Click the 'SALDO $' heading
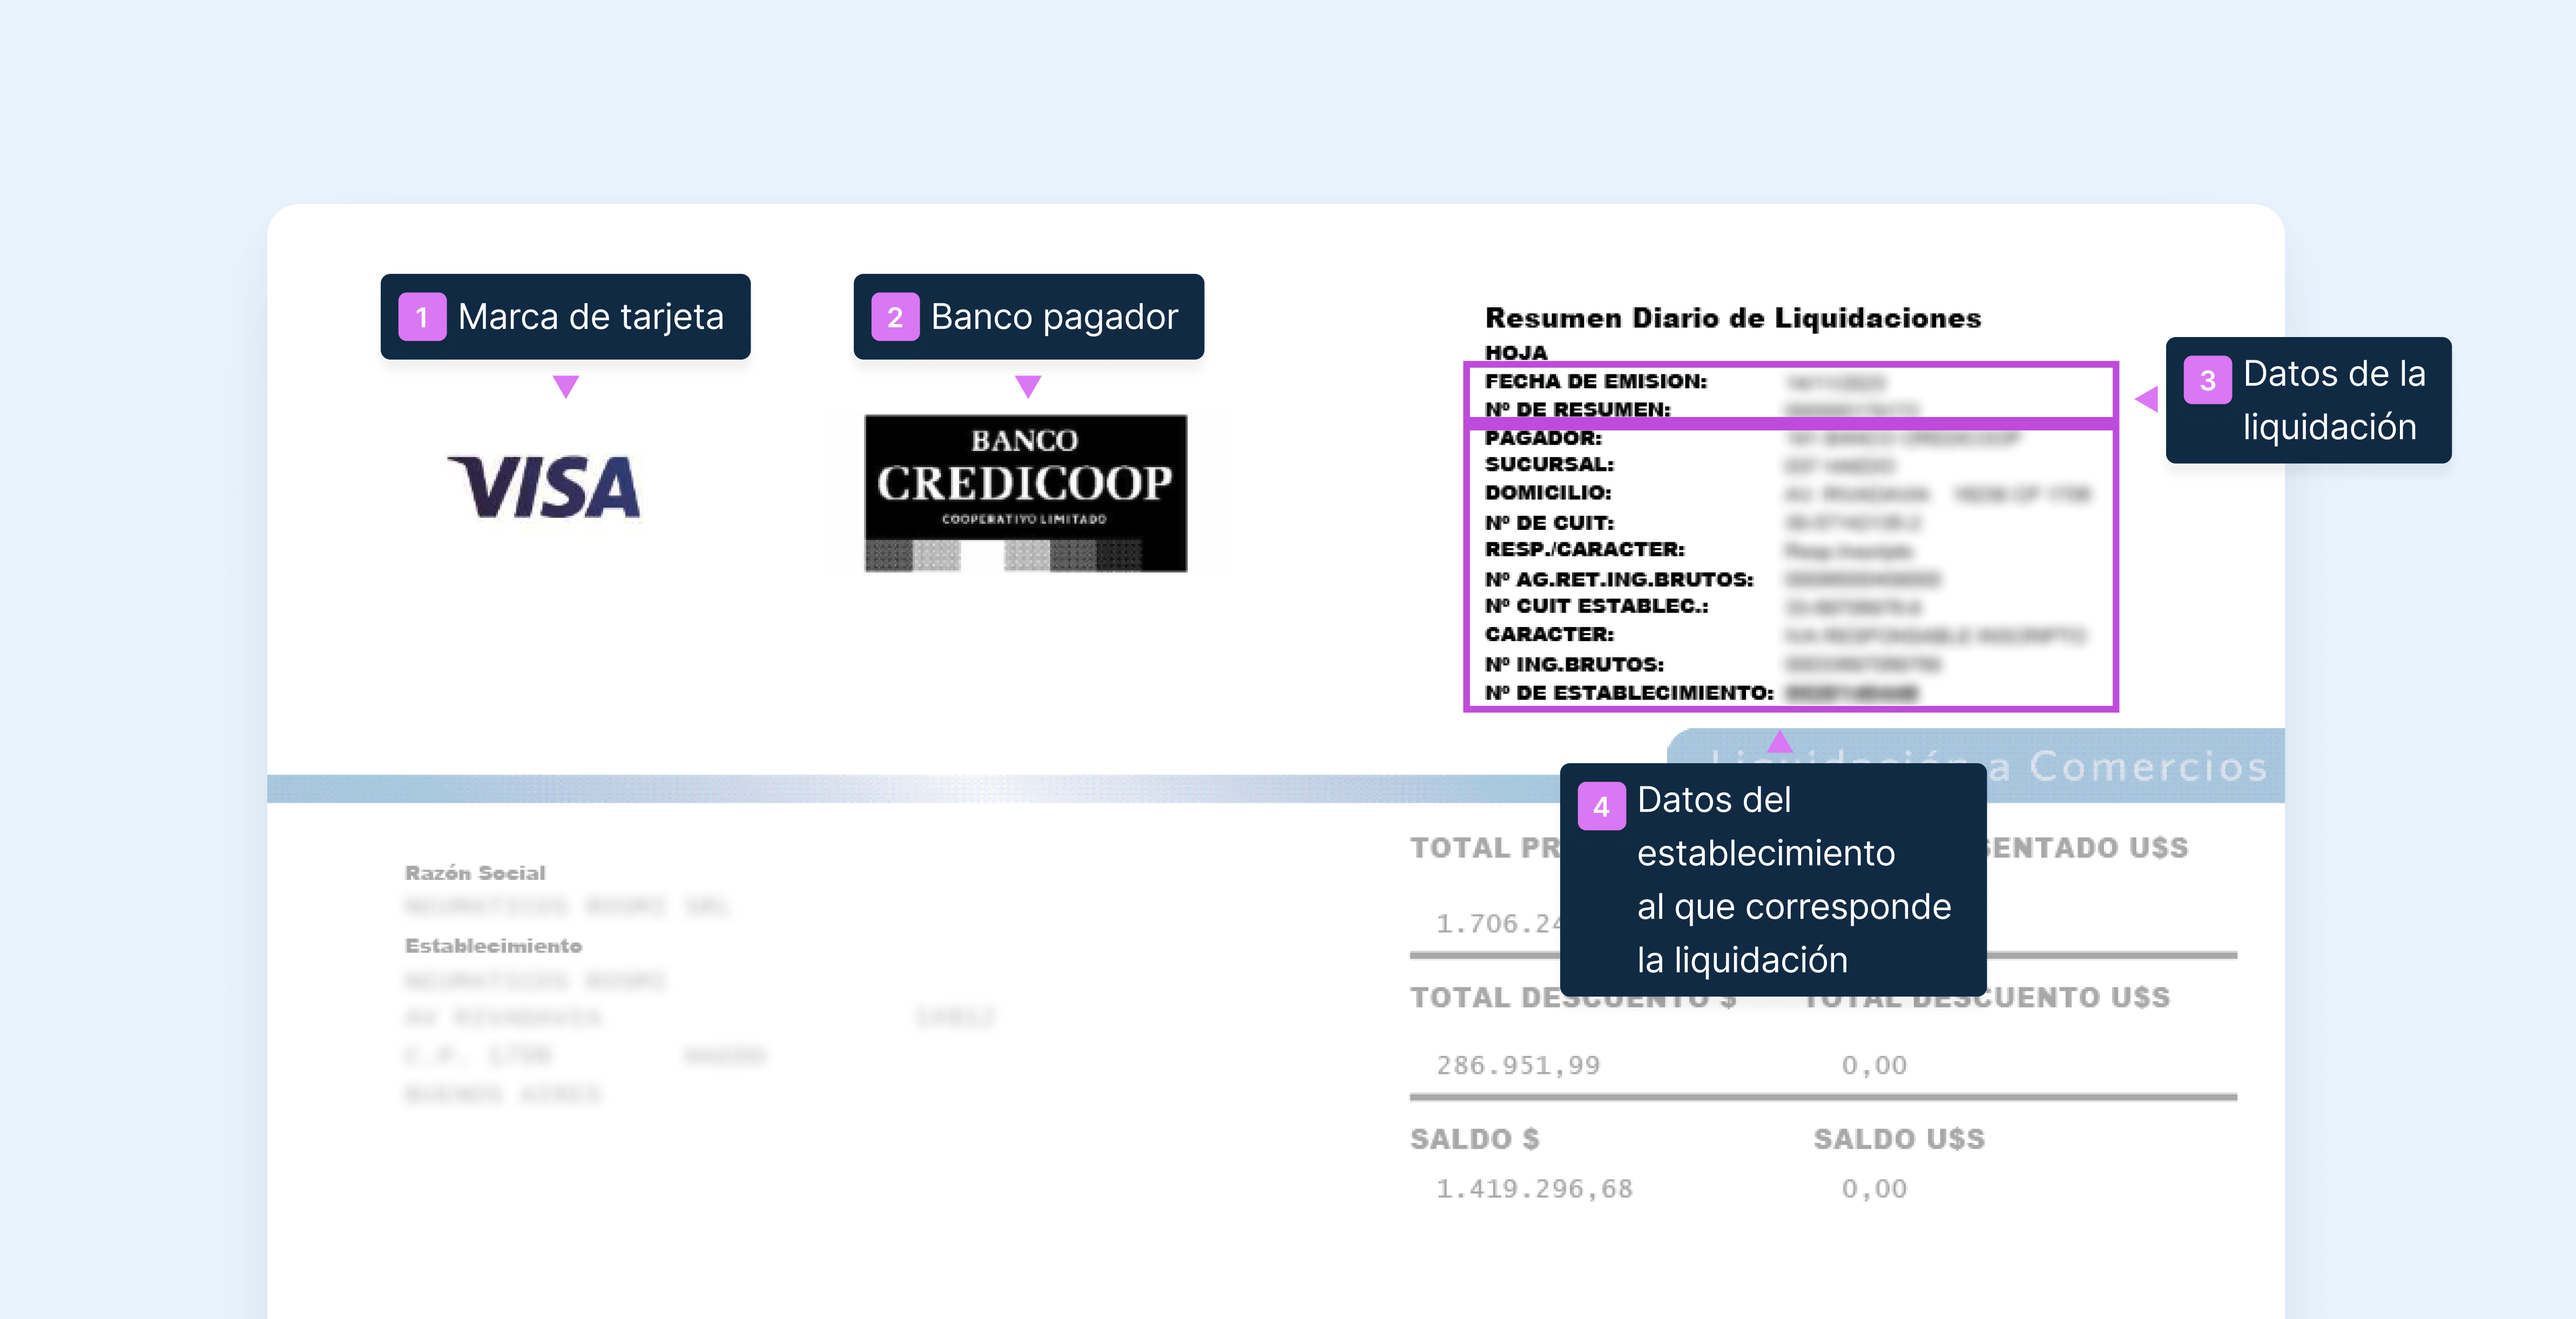 tap(1474, 1139)
